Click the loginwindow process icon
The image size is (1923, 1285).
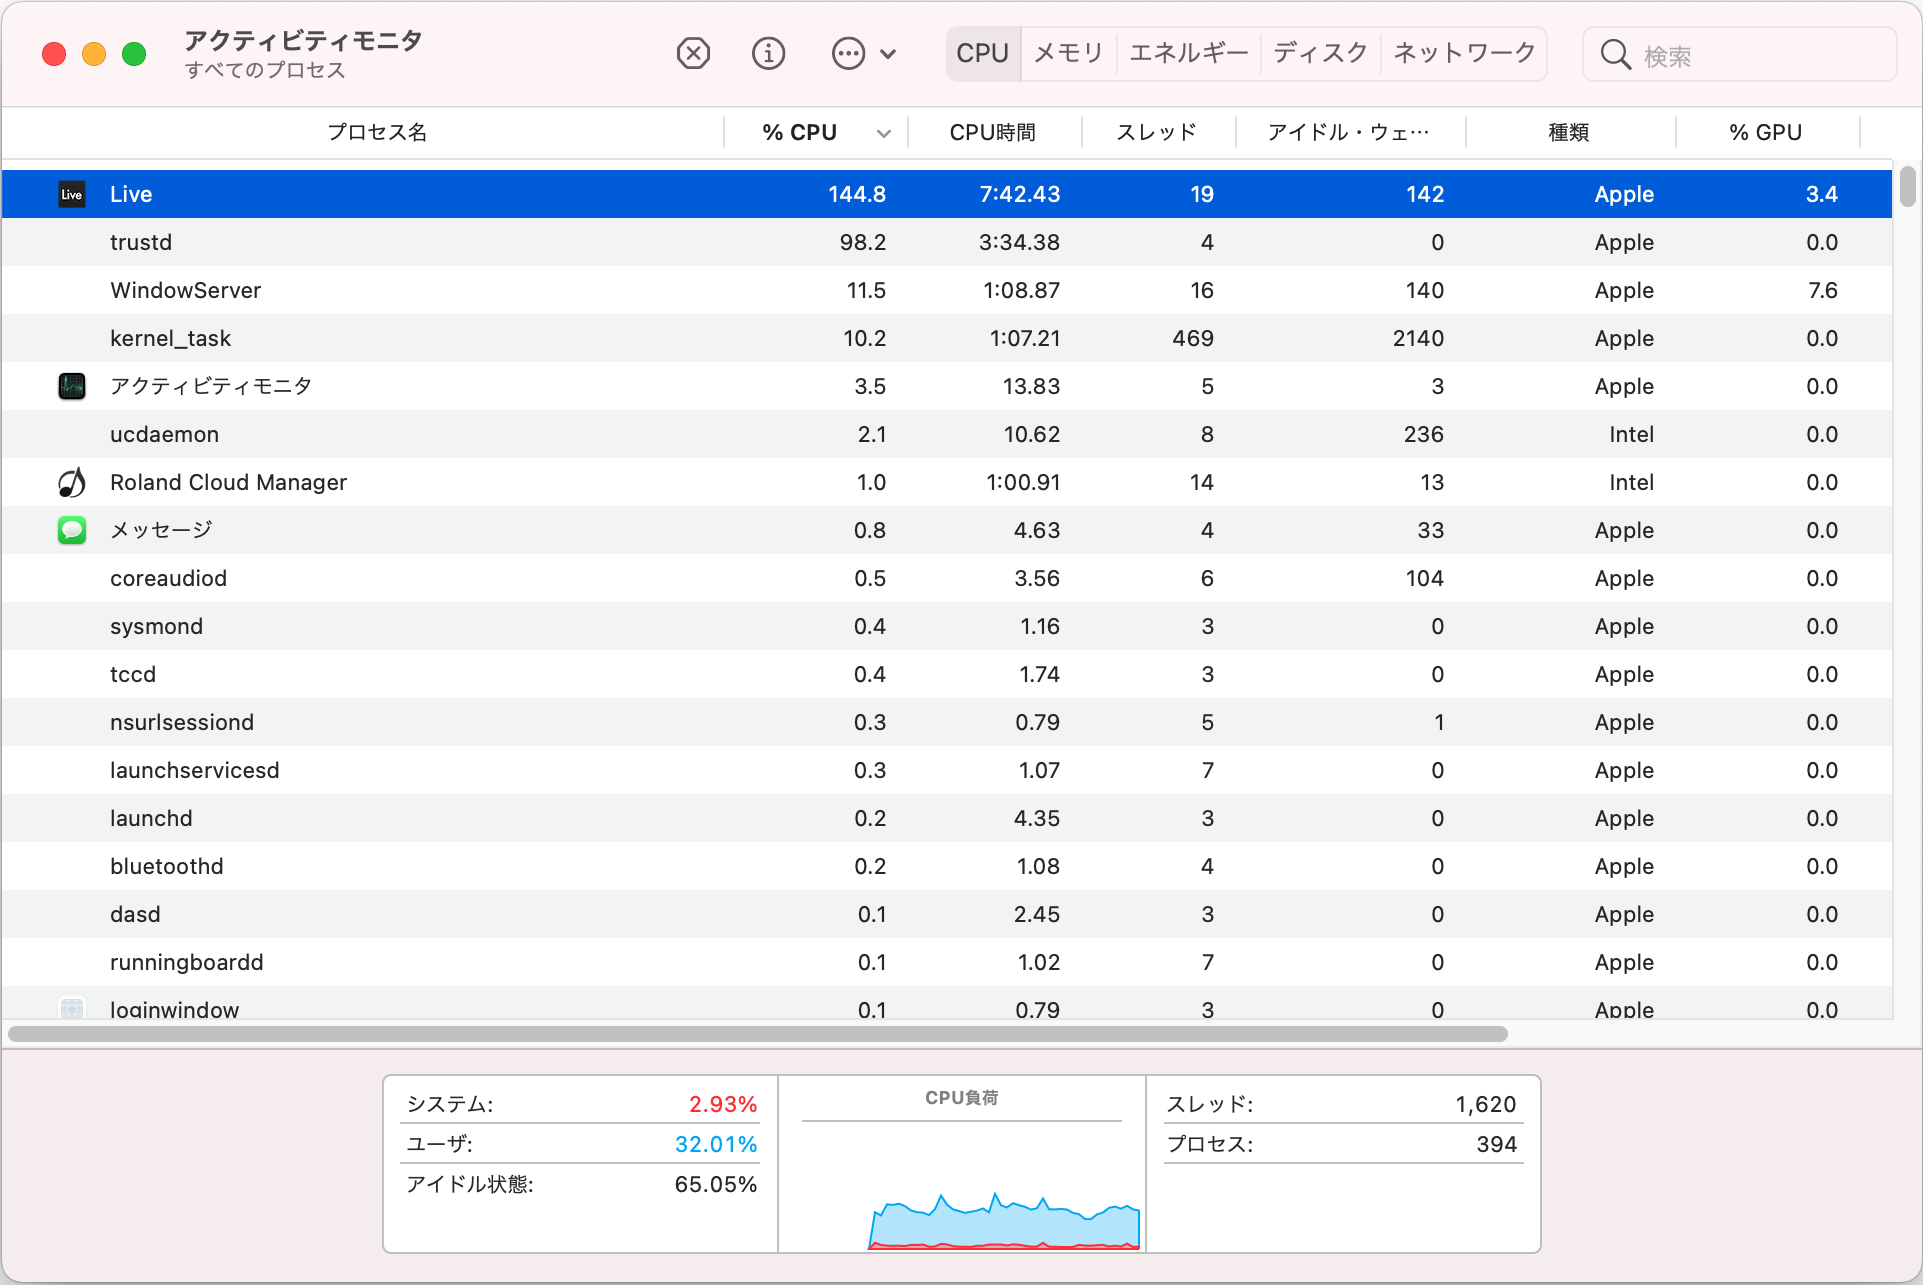coord(72,1009)
